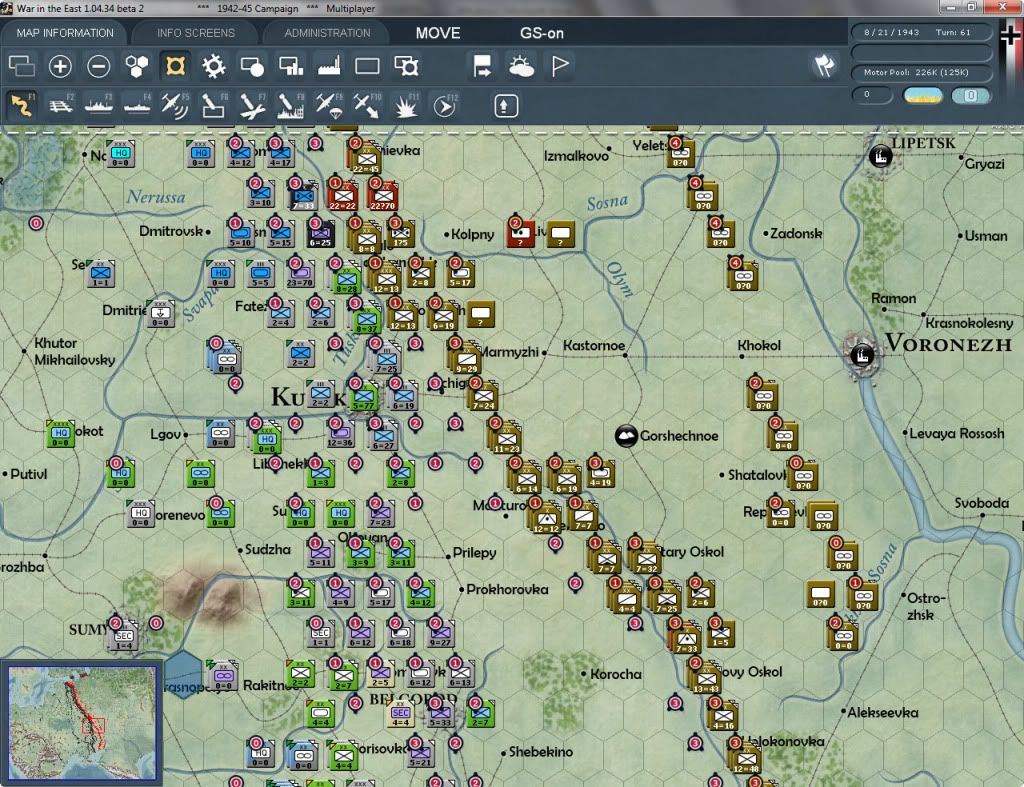
Task: Click the Voronezh factory city icon
Action: point(862,355)
